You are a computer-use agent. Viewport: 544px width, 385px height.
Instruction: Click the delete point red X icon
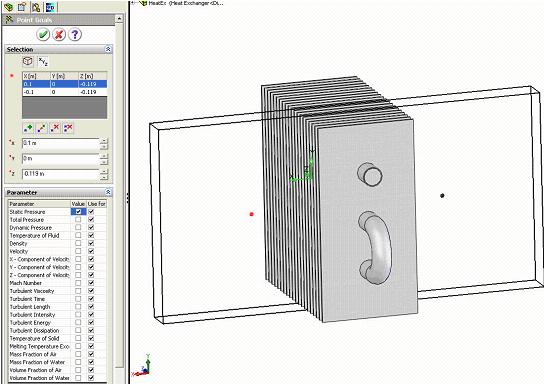[x=55, y=128]
